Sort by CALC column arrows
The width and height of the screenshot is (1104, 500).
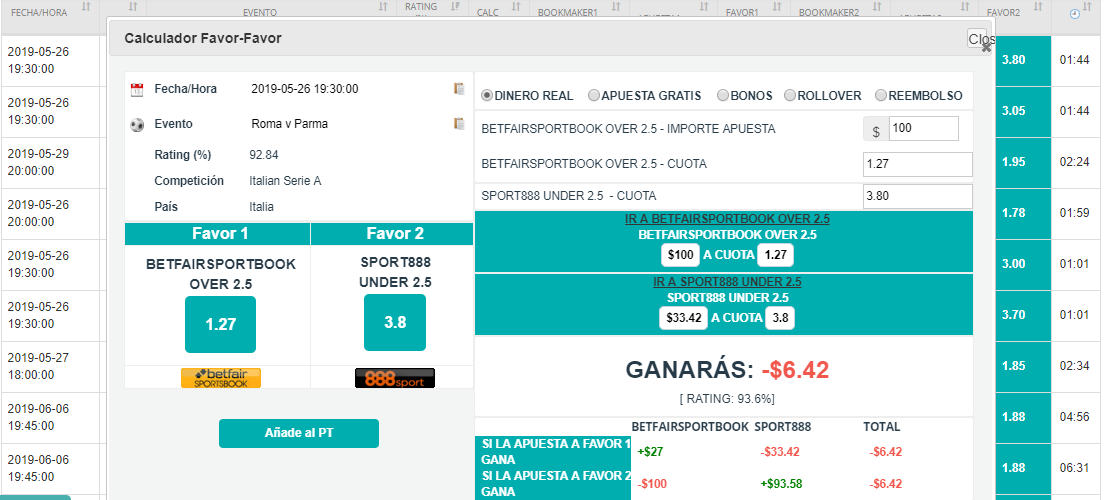point(516,7)
